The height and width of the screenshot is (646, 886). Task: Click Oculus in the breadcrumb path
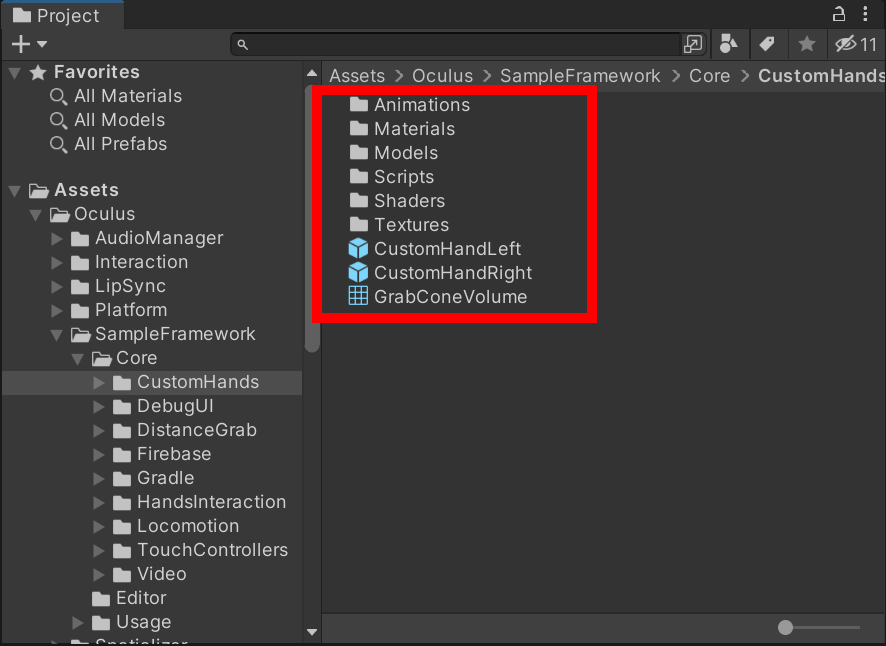(442, 76)
